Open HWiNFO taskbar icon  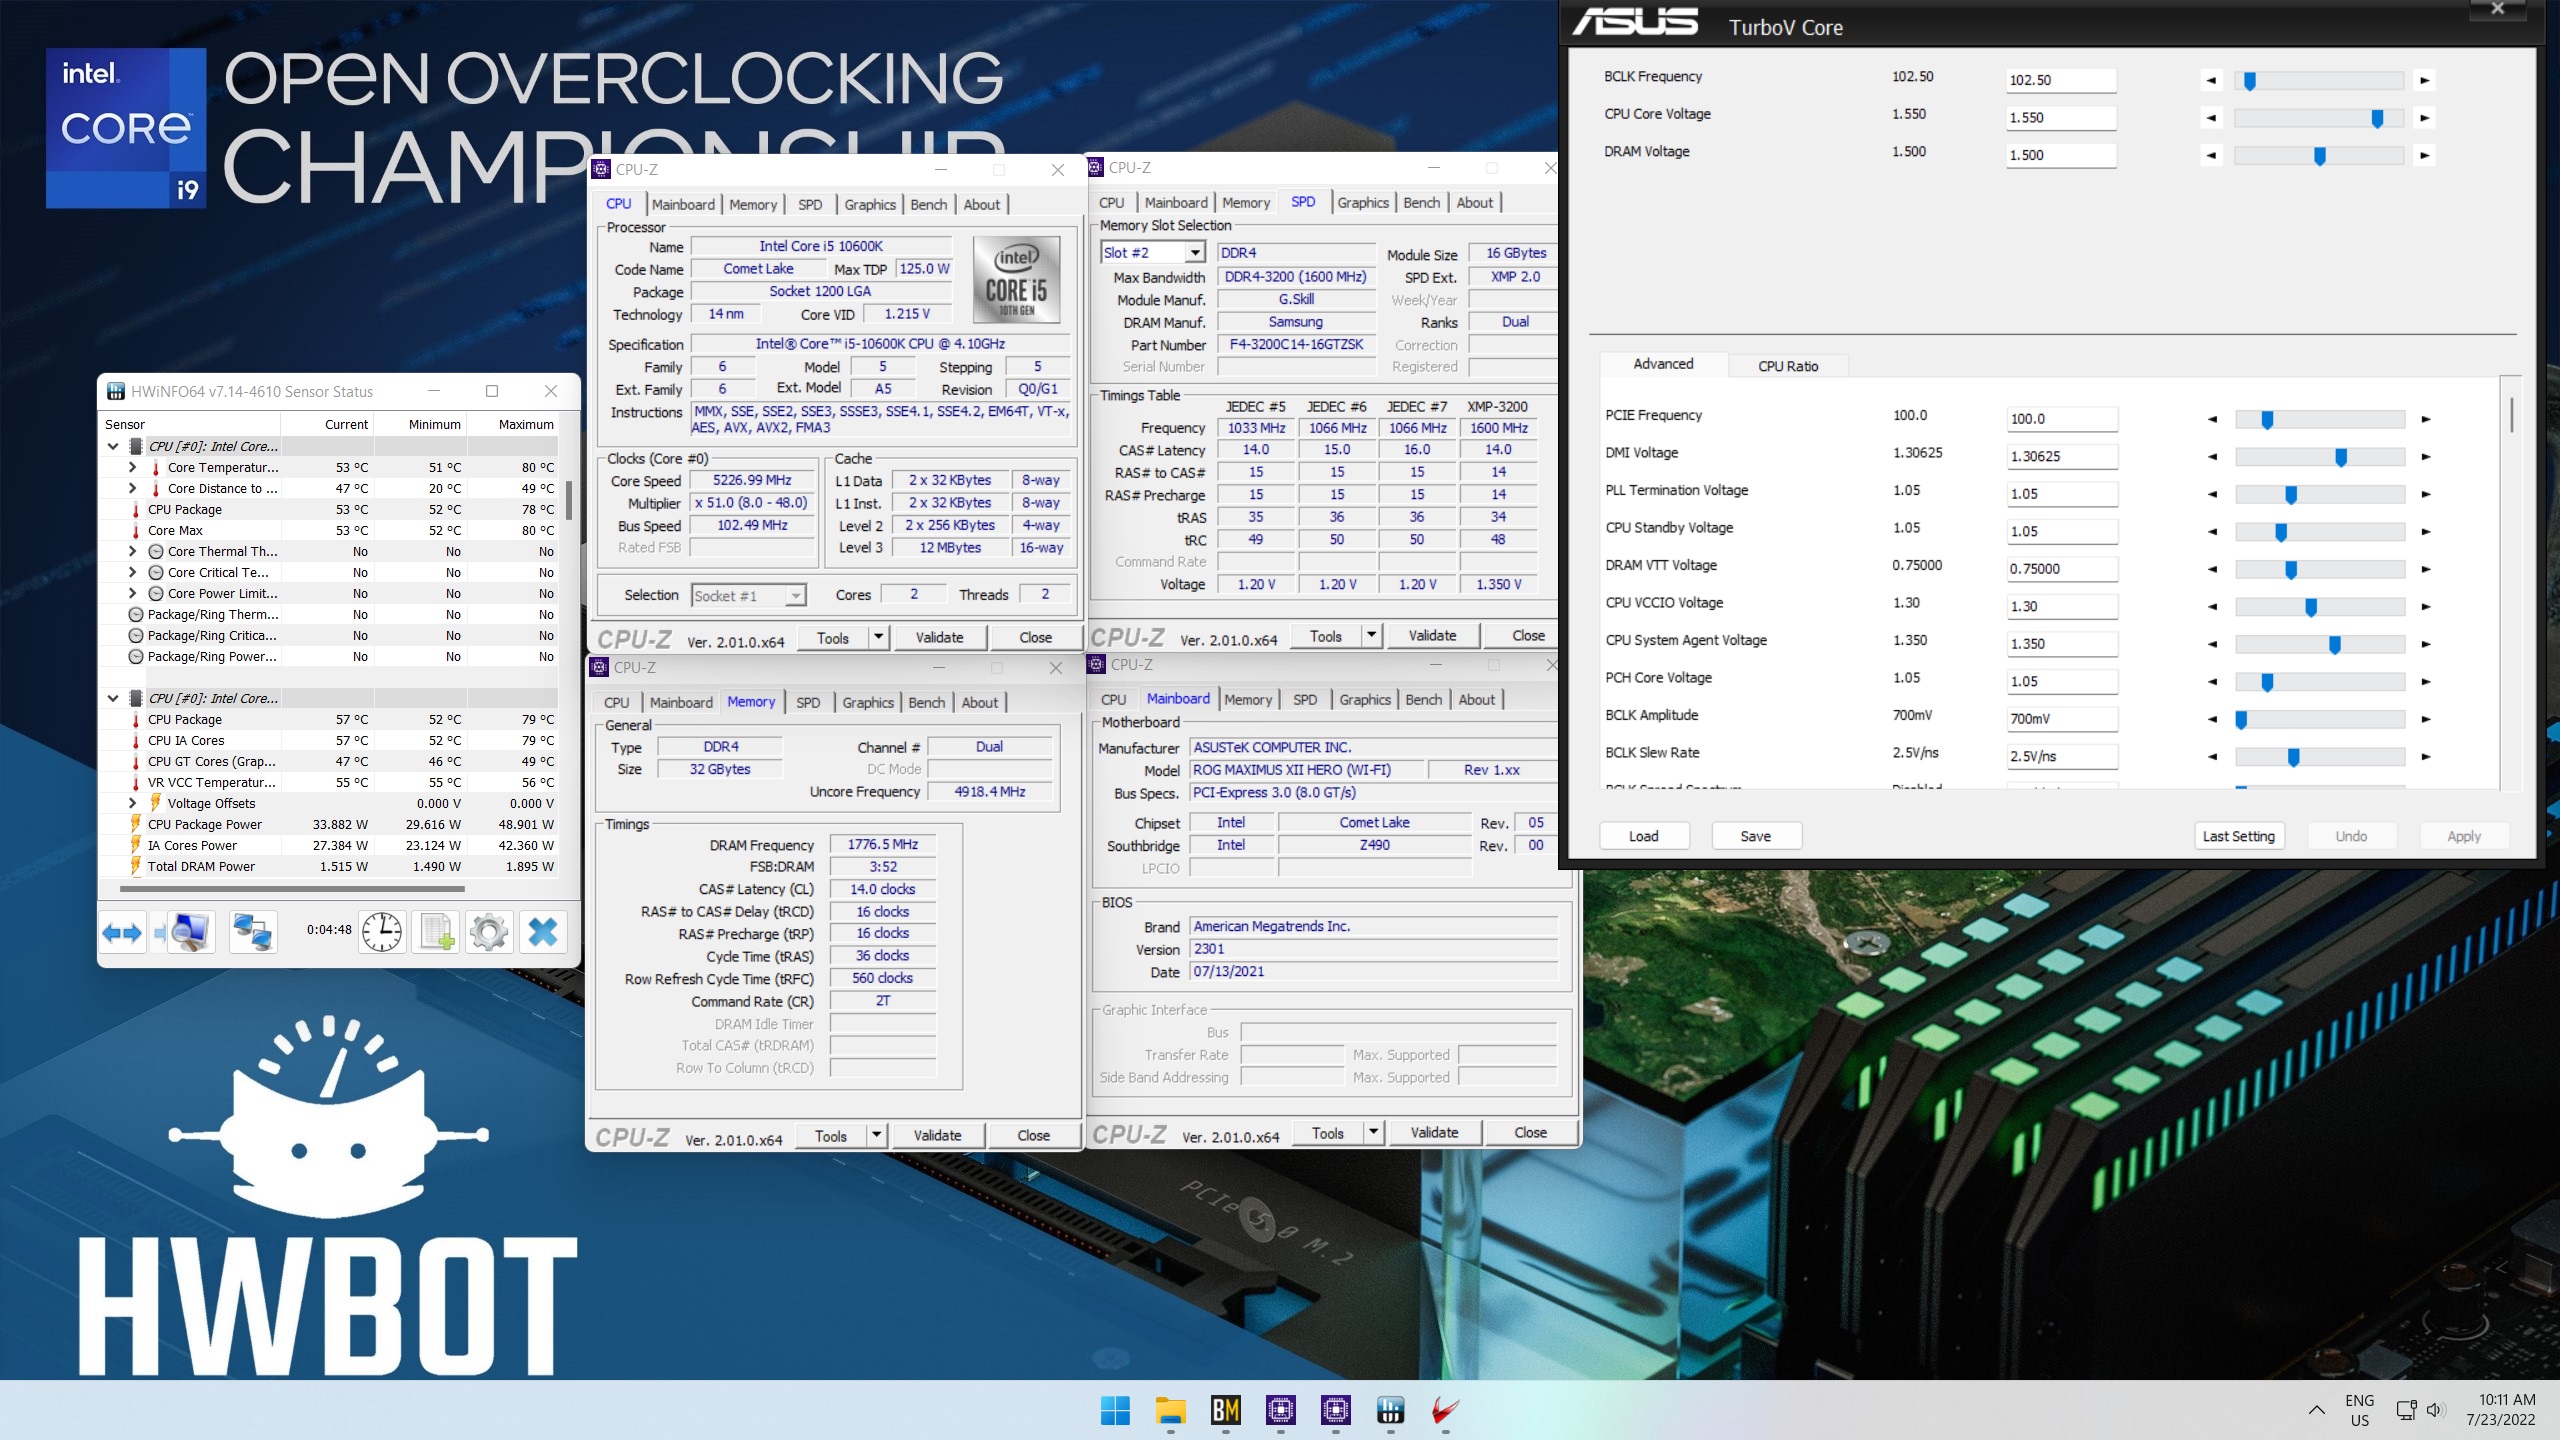pos(1390,1410)
